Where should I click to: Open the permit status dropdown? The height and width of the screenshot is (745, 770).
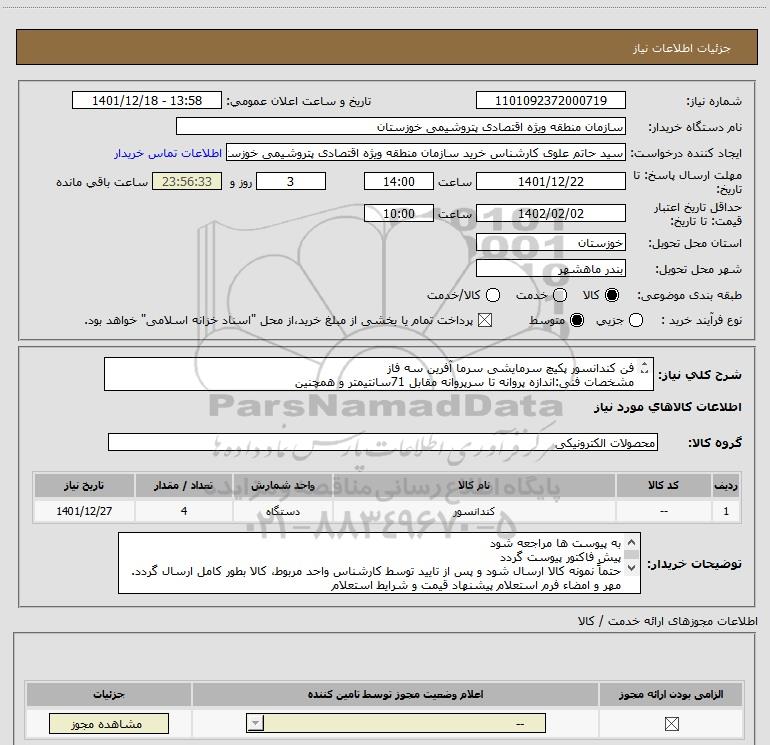point(396,723)
